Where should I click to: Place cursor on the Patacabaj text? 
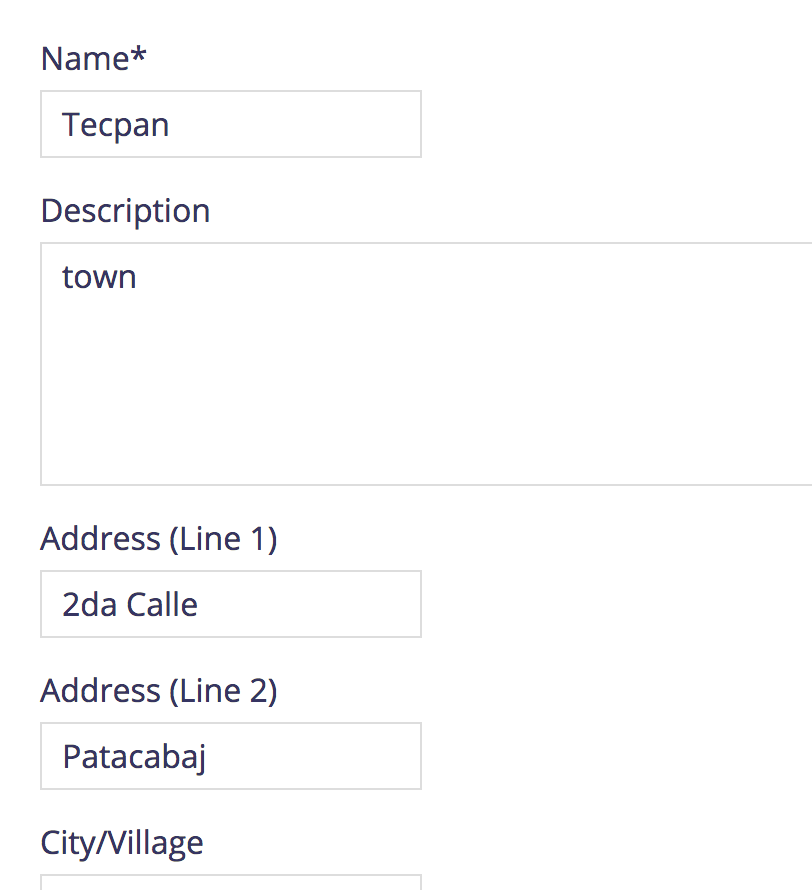[x=134, y=758]
